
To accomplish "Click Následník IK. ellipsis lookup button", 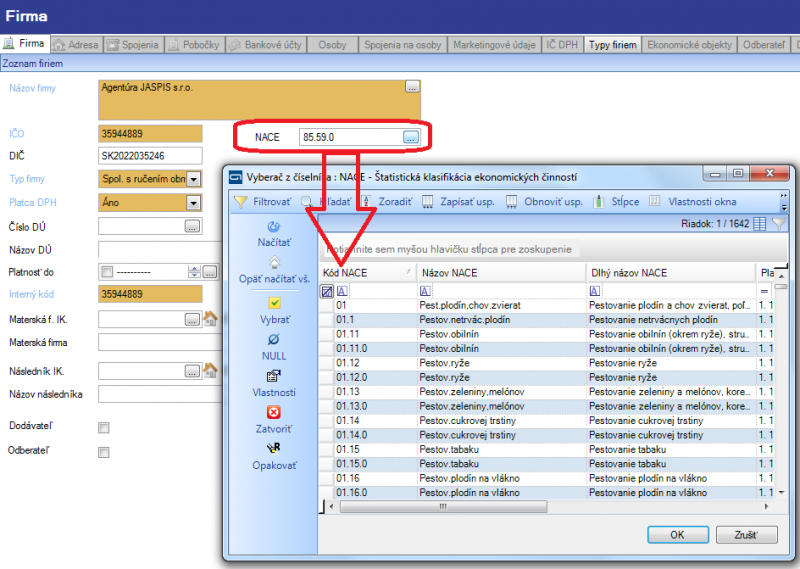I will [x=192, y=371].
